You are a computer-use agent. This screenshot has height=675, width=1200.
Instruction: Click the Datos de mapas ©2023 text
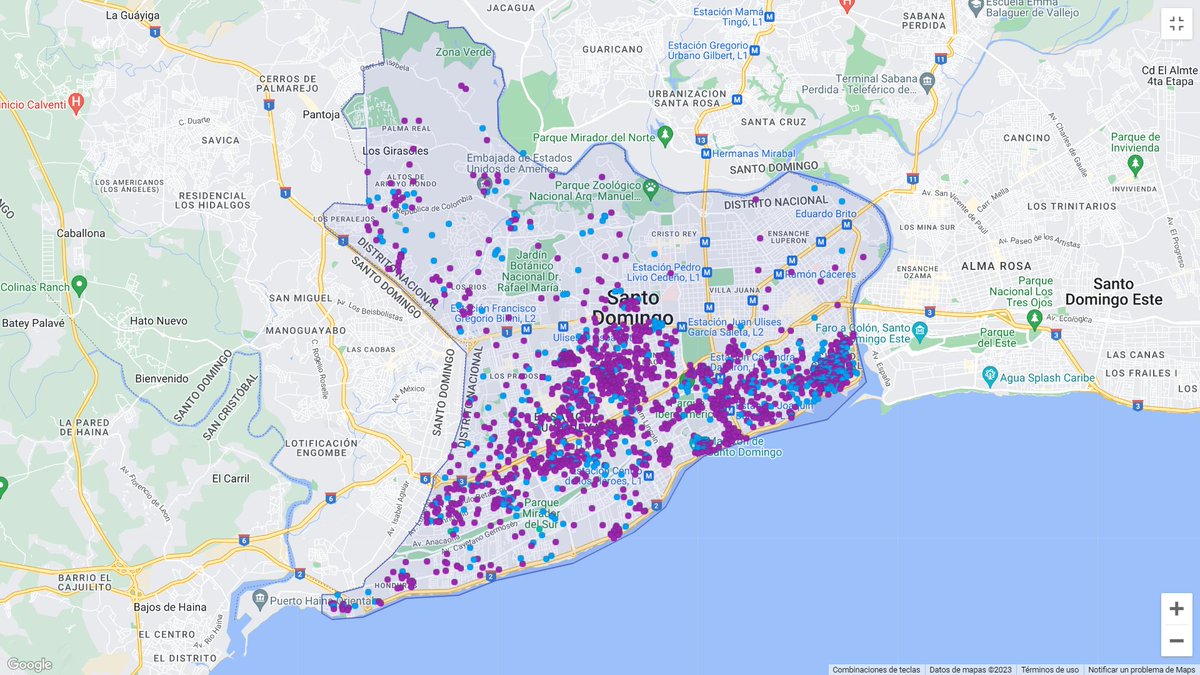[x=971, y=669]
